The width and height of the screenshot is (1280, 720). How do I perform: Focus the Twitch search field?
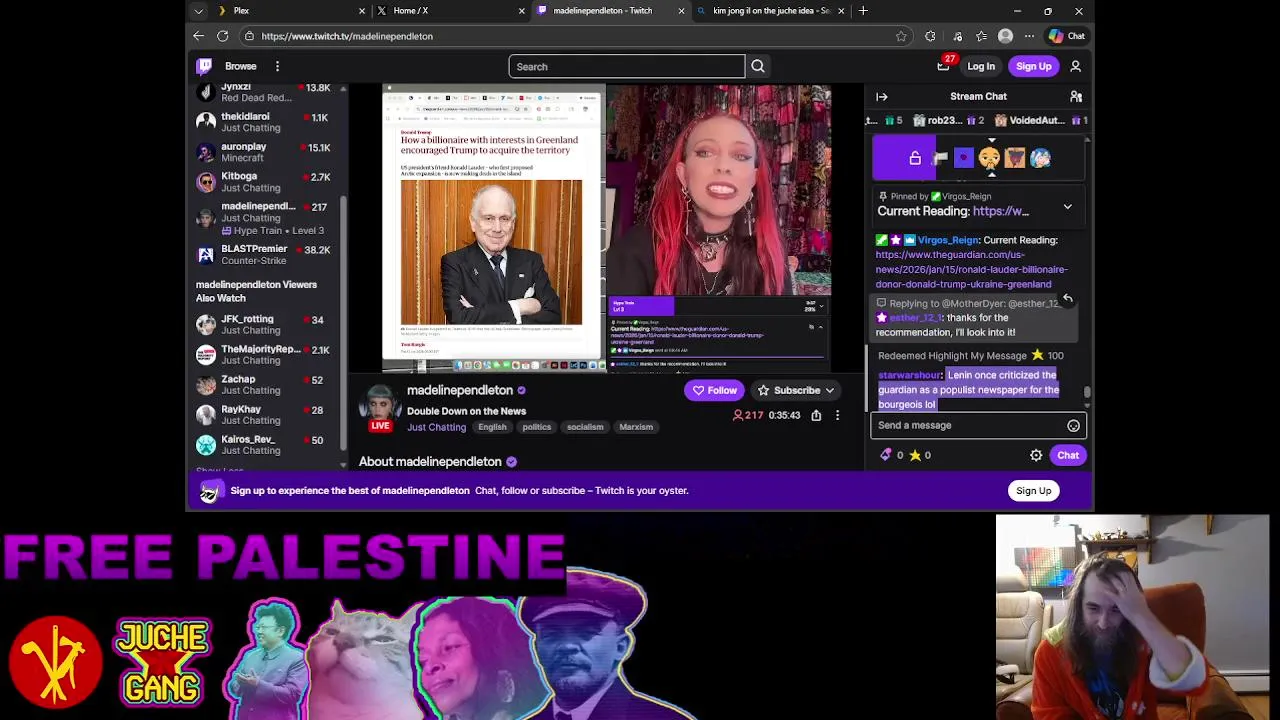pyautogui.click(x=626, y=67)
